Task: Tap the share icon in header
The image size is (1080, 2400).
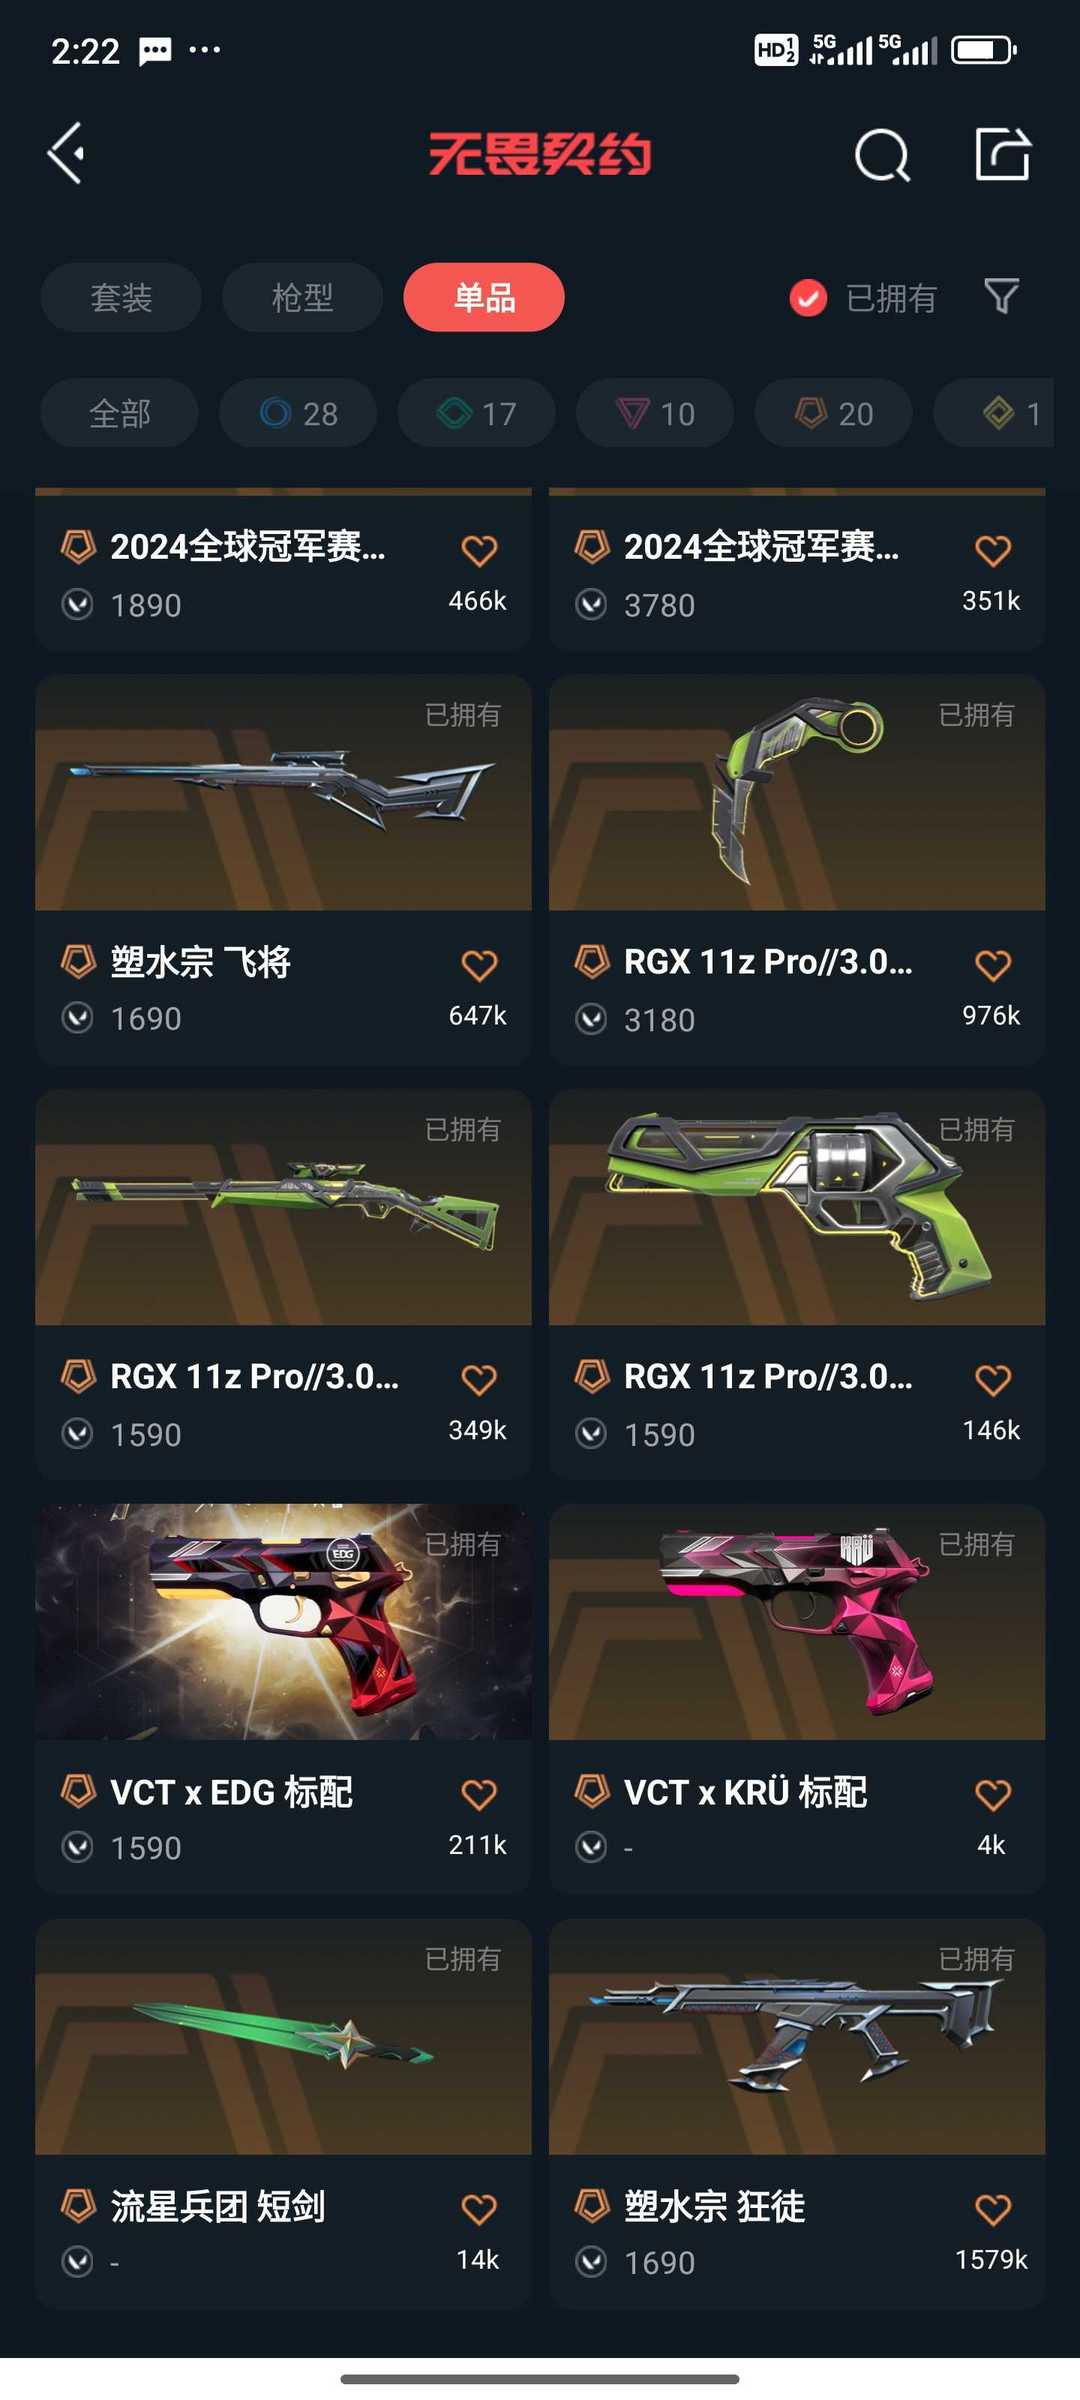Action: [x=1002, y=154]
